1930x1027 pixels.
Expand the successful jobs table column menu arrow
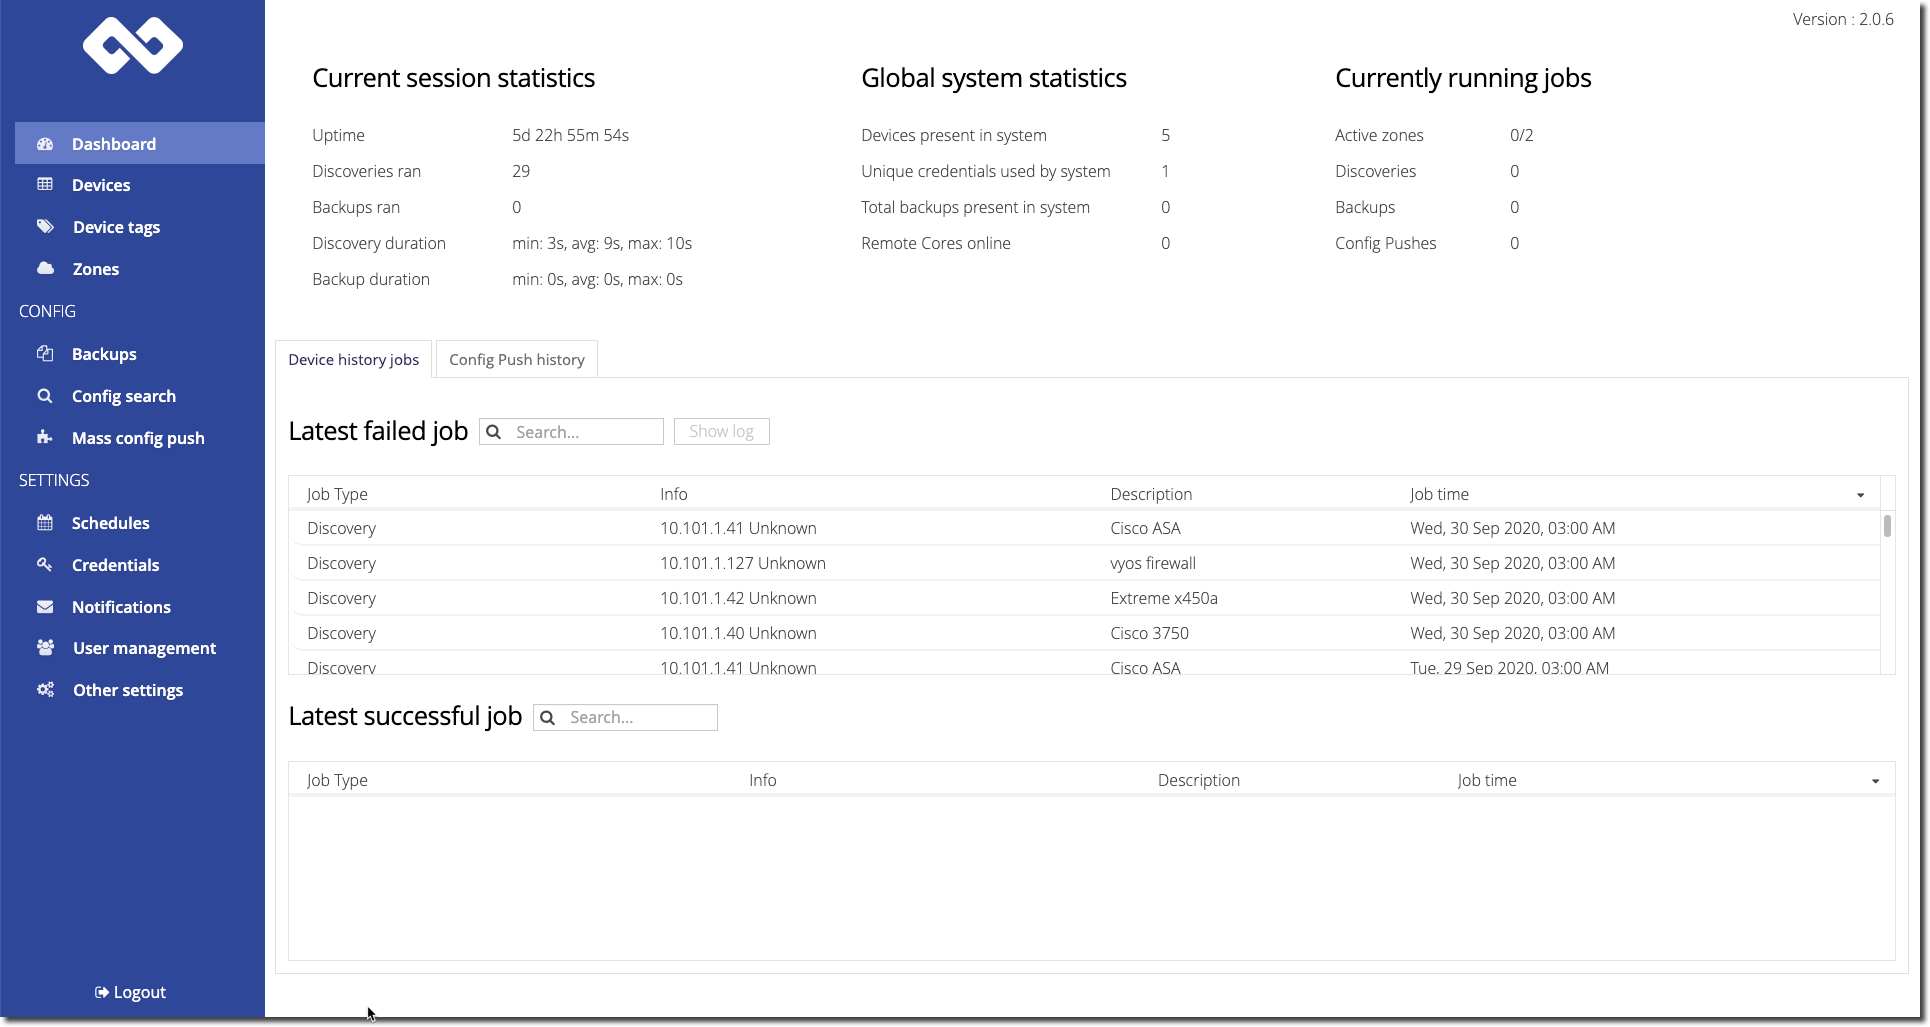point(1875,781)
